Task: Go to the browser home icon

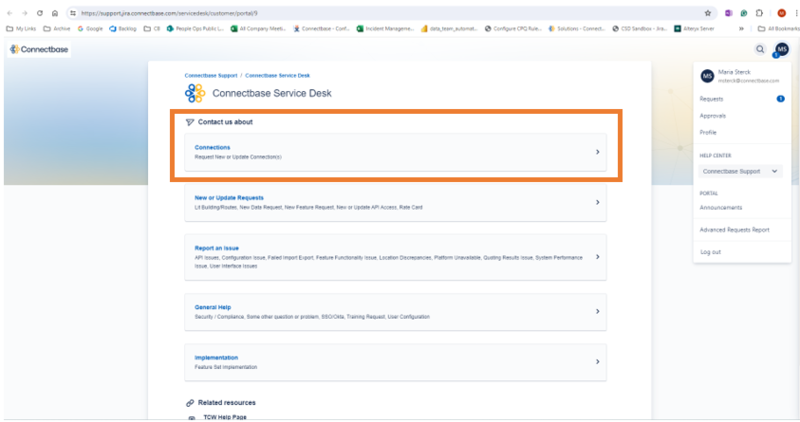Action: (56, 13)
